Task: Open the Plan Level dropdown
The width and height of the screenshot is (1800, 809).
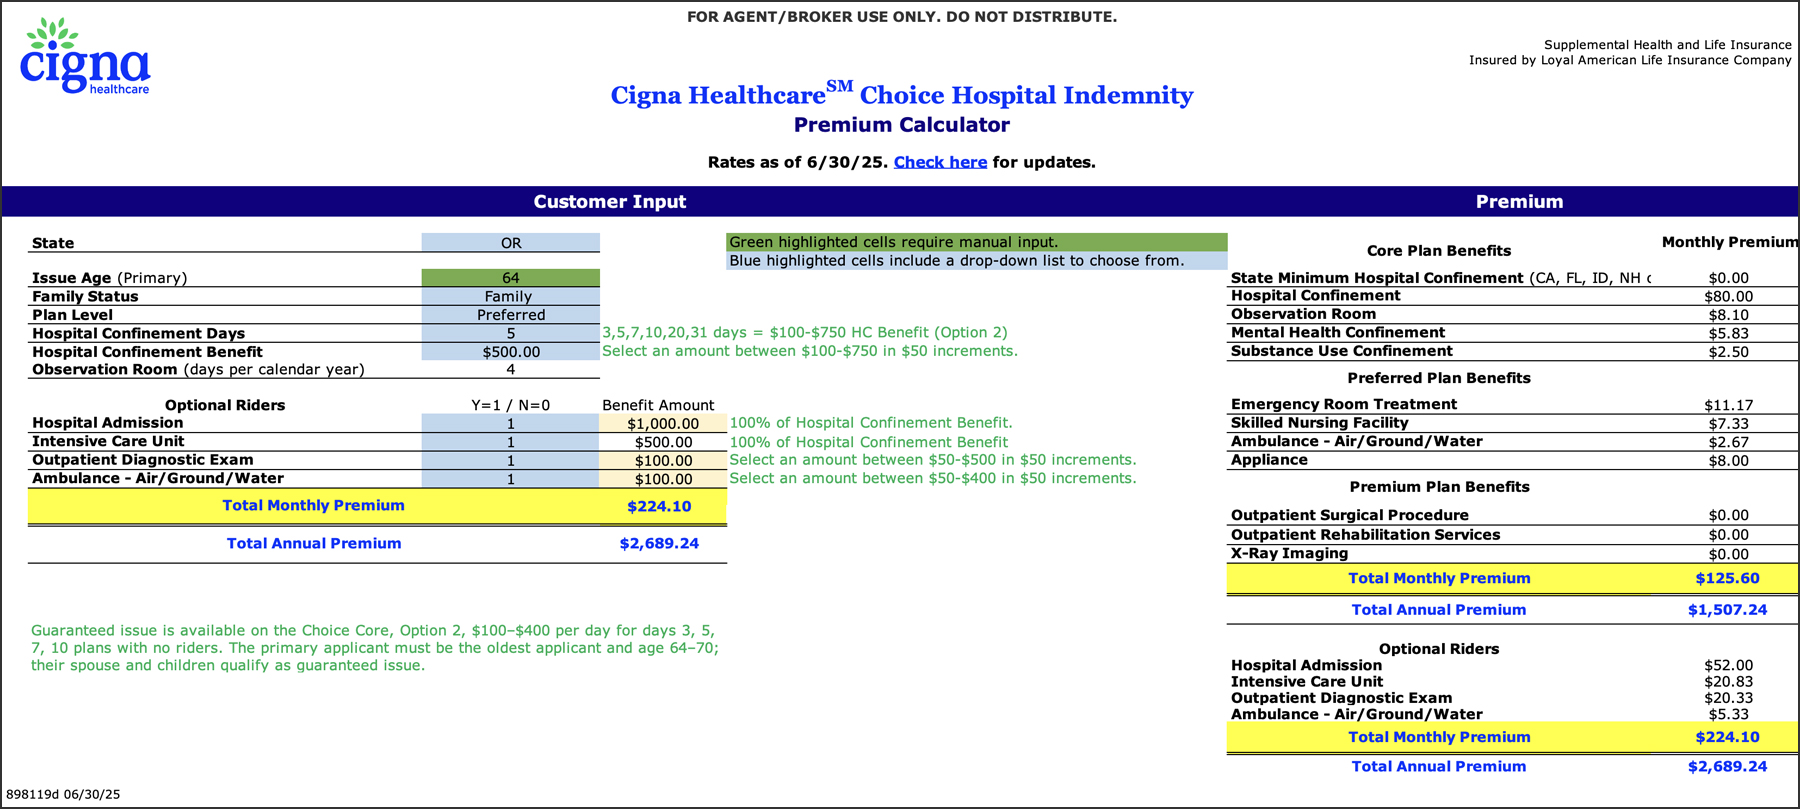Action: [510, 315]
